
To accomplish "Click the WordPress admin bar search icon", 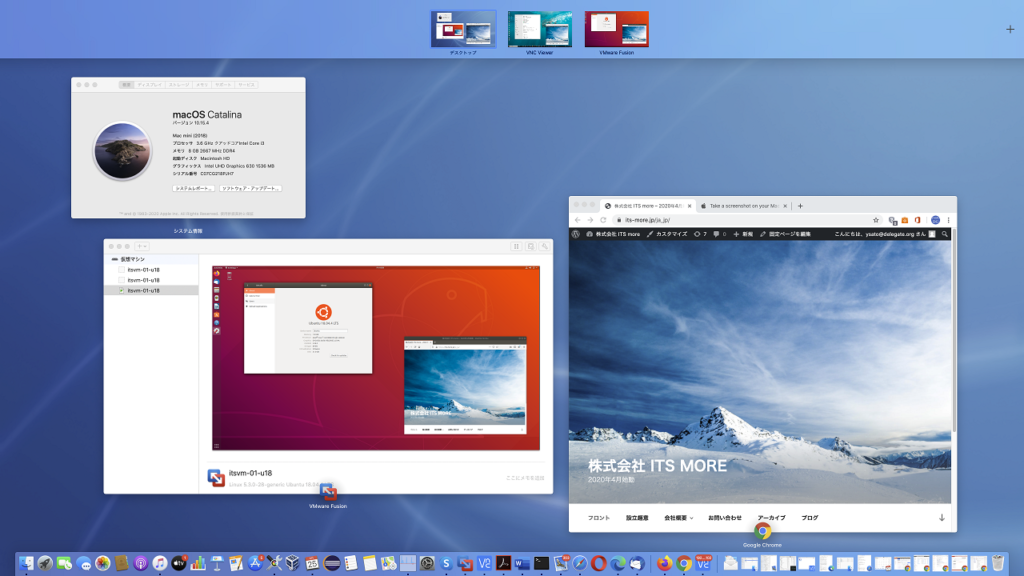I will coord(946,234).
